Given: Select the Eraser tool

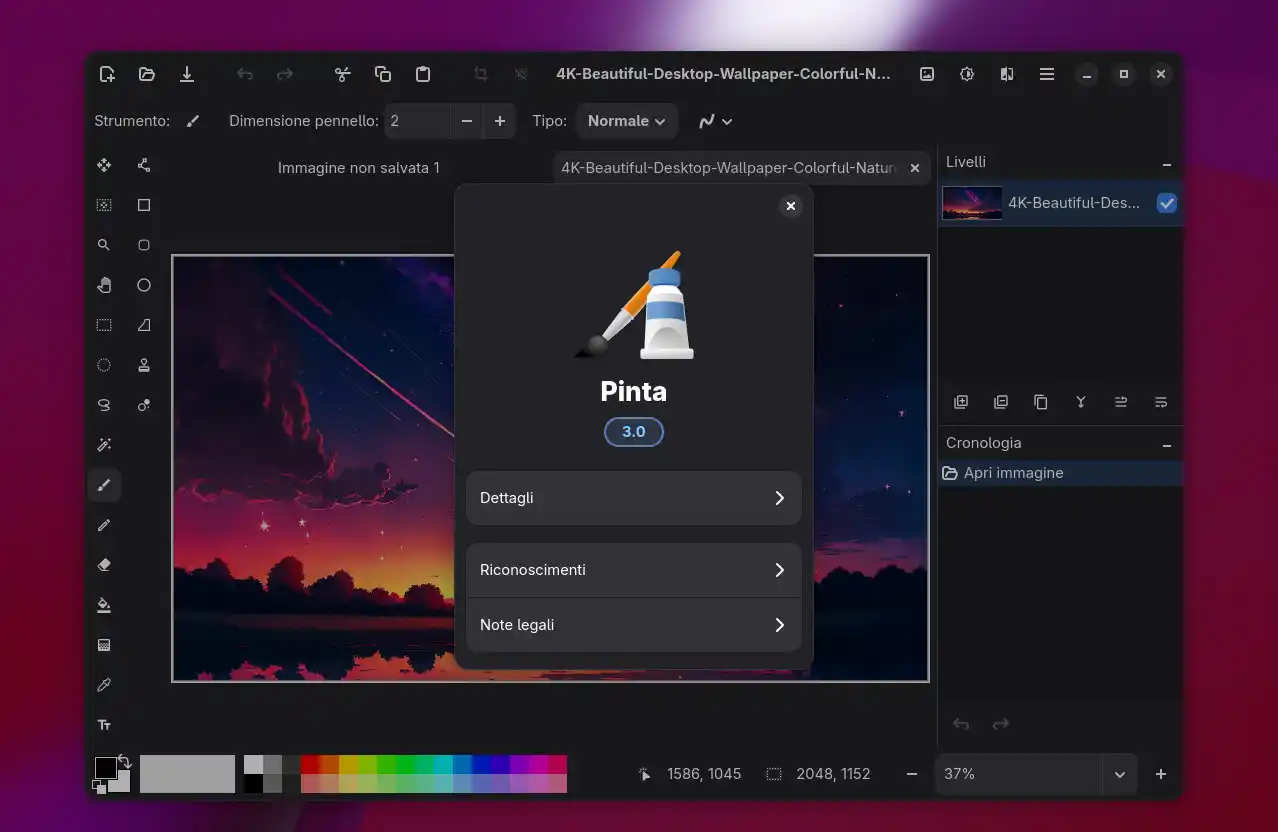Looking at the screenshot, I should [104, 565].
